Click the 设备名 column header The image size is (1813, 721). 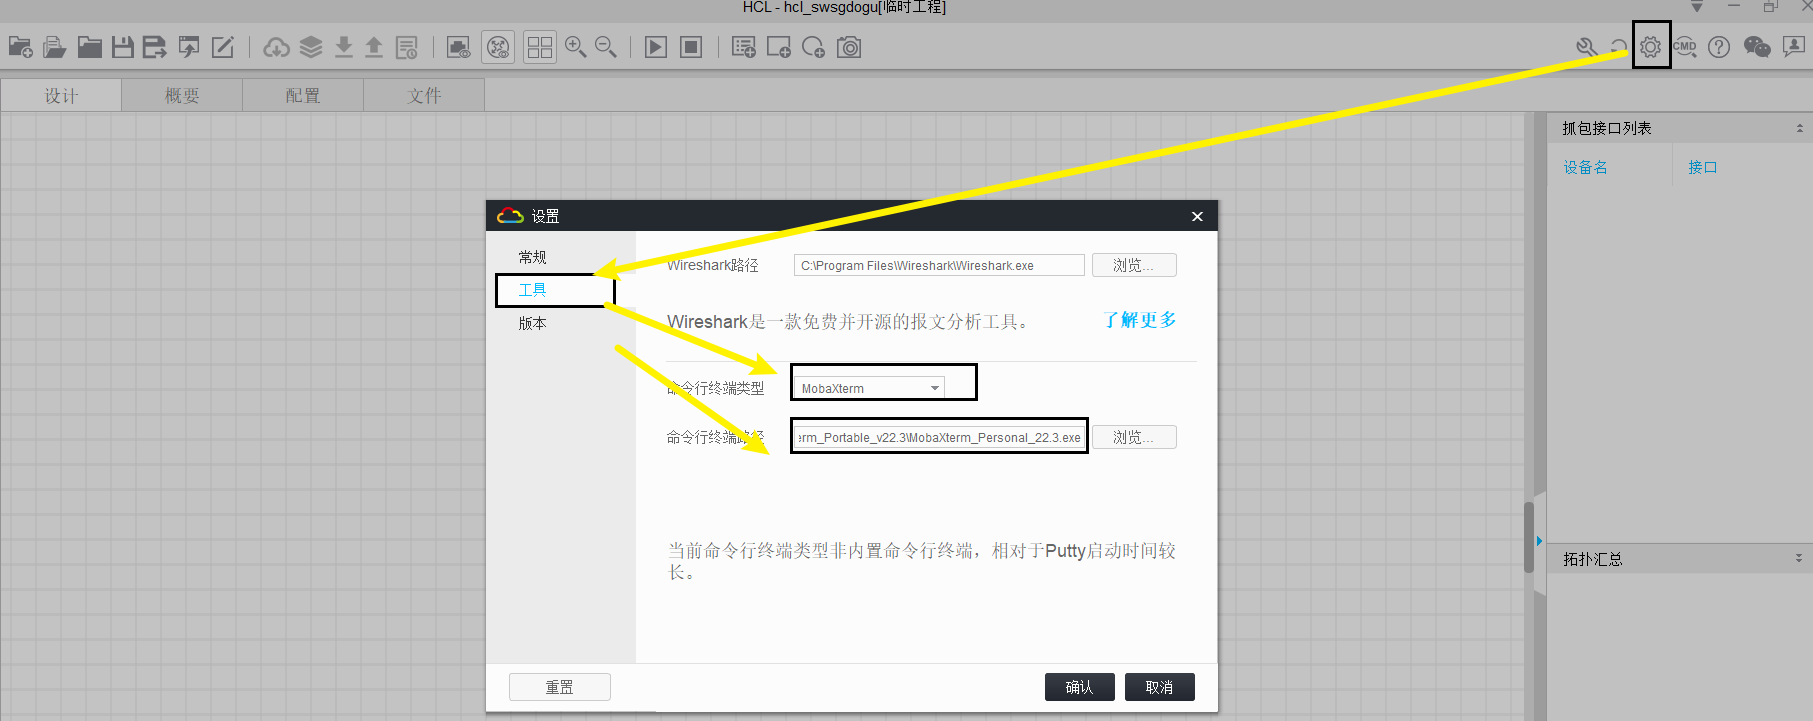tap(1586, 167)
